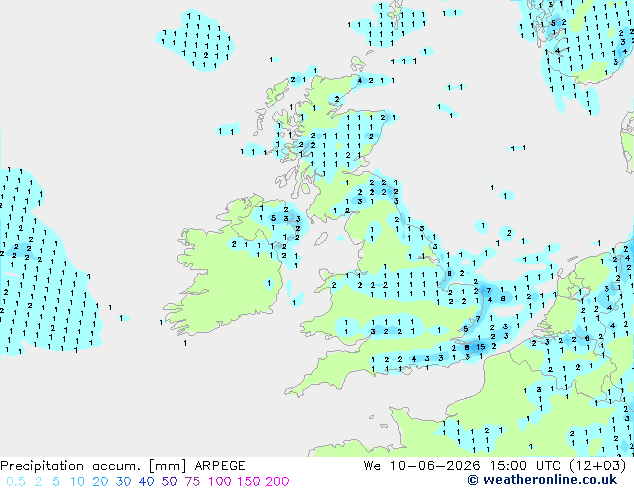Click the We weekday label

click(372, 466)
